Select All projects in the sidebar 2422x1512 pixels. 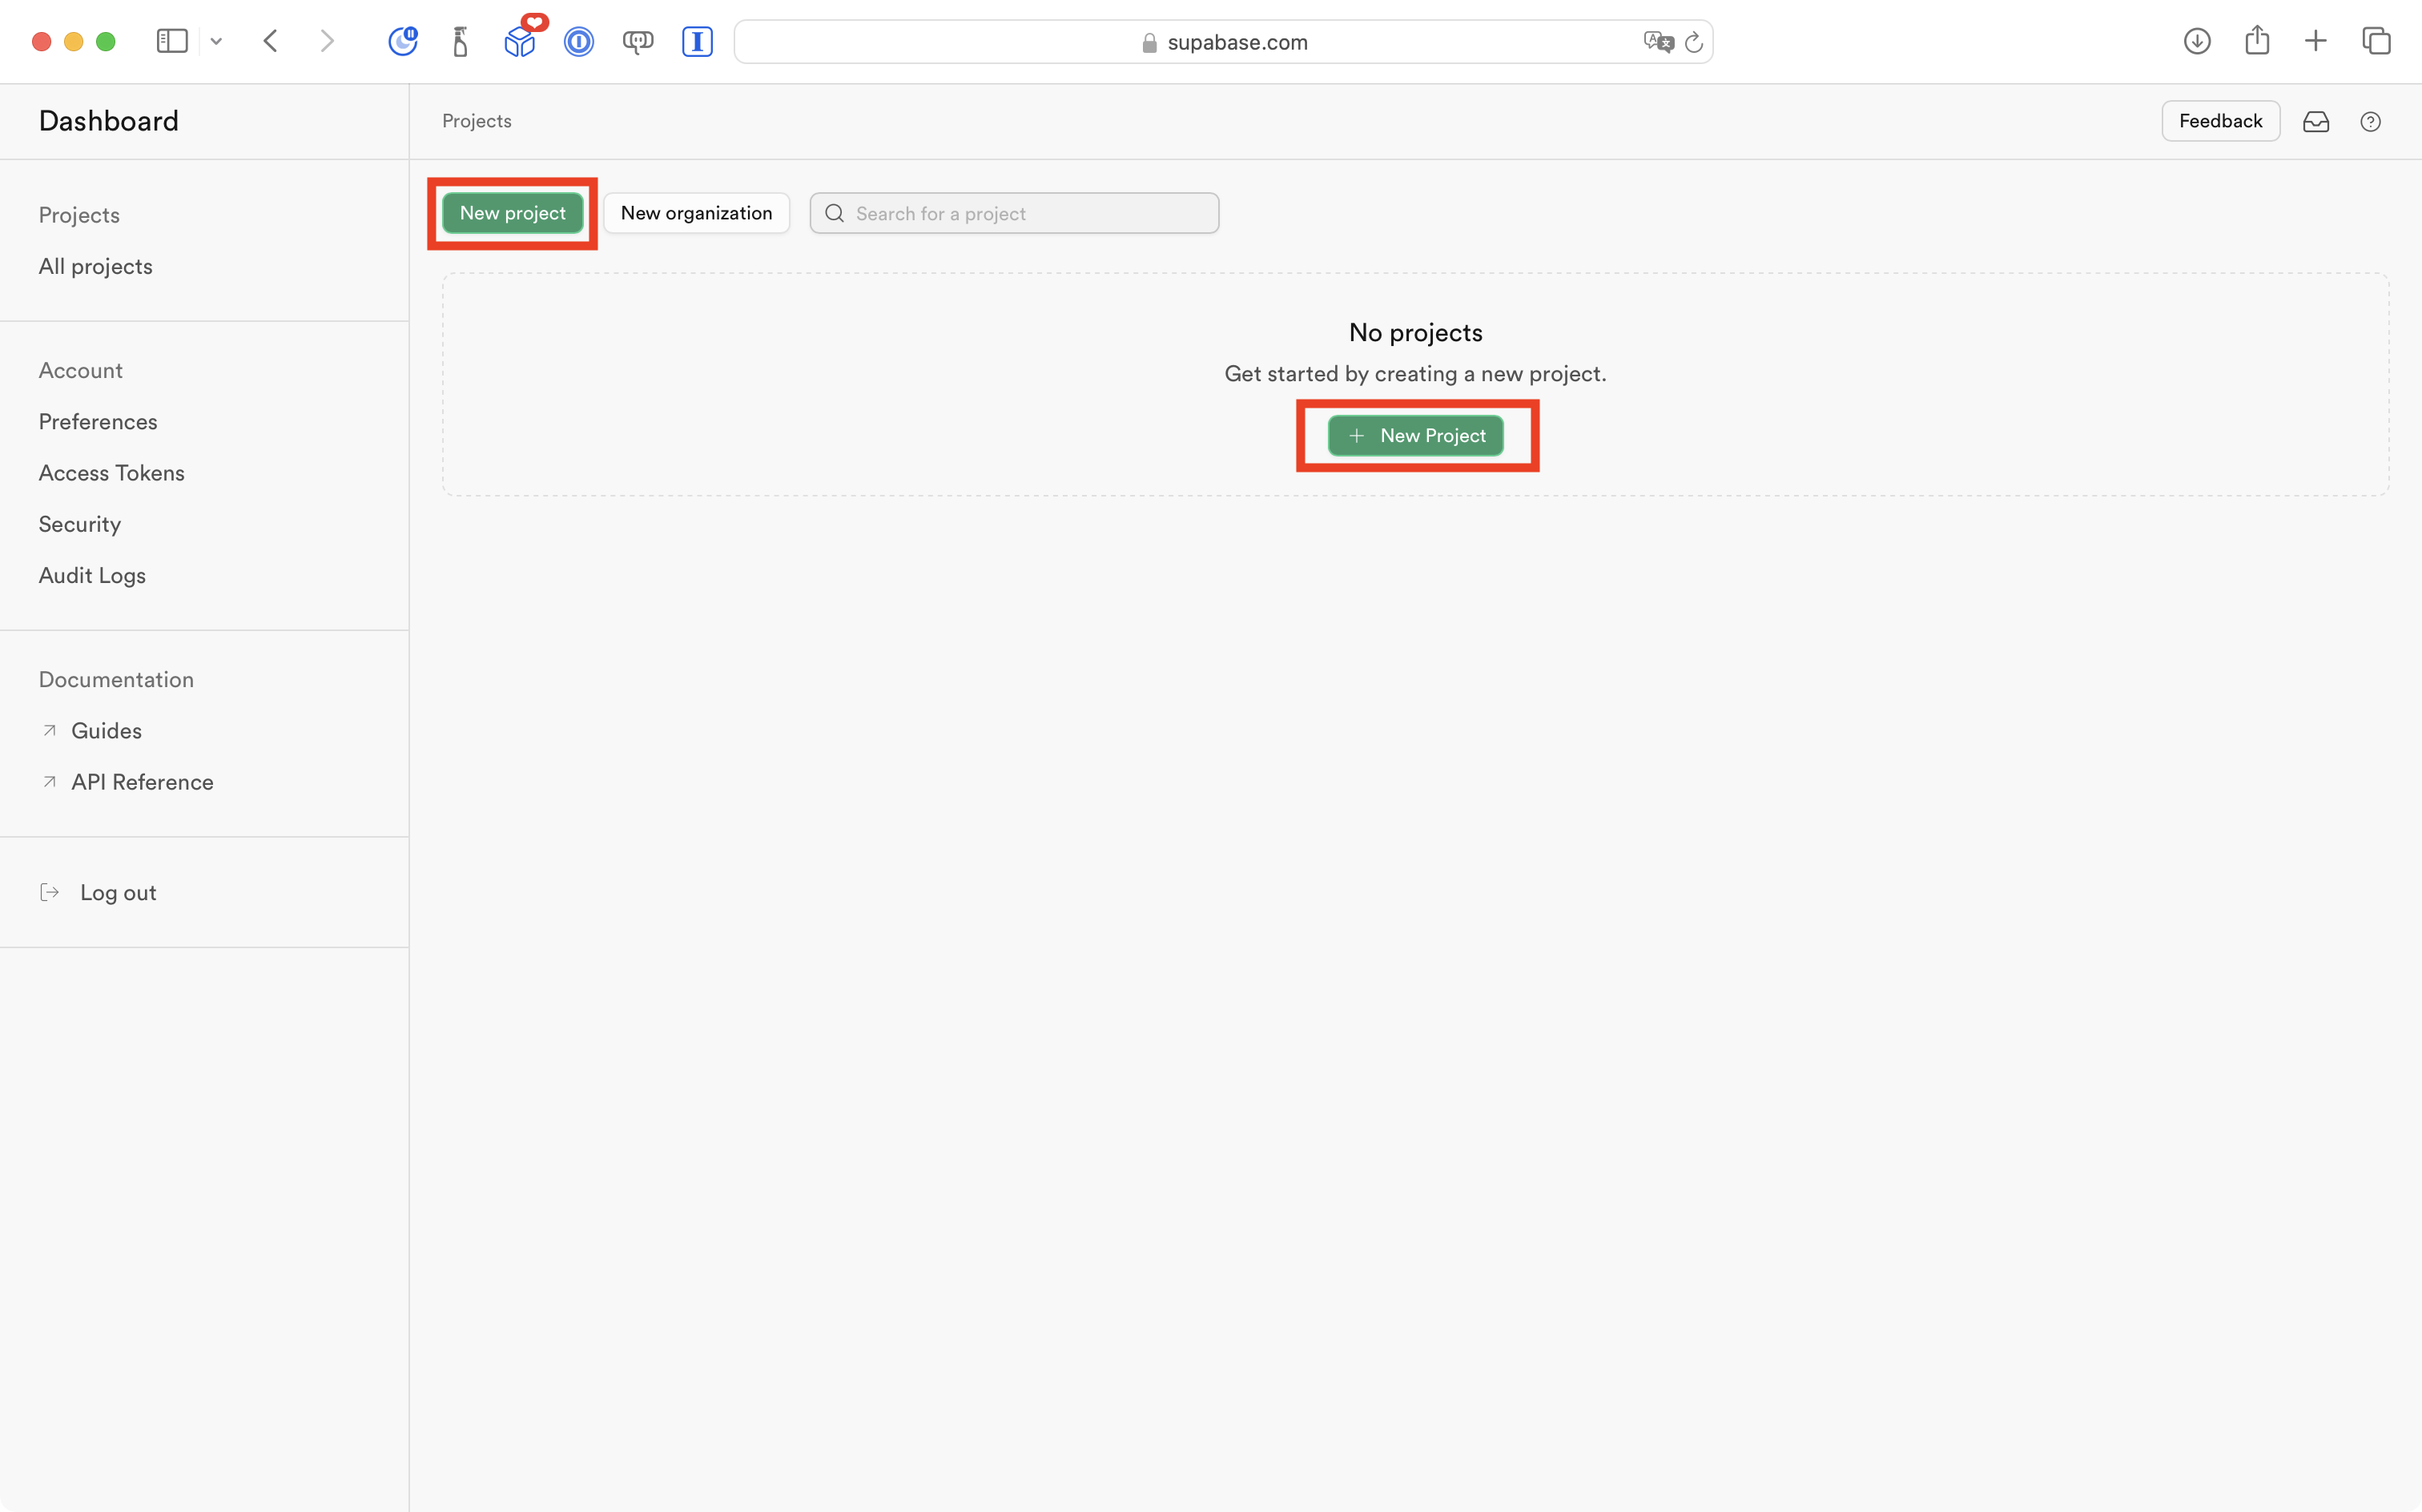(95, 266)
